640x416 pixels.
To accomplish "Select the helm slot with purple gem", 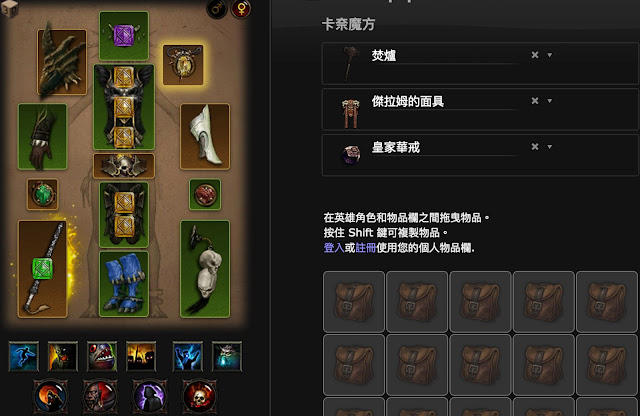I will click(x=124, y=36).
